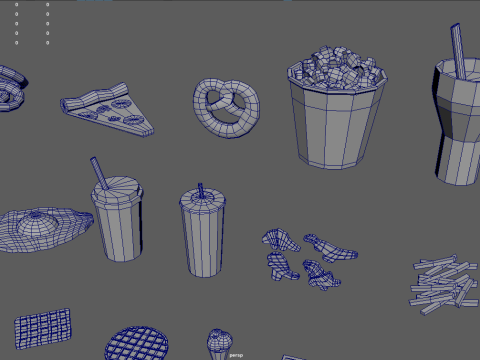
Task: Select the french fries pile model
Action: pyautogui.click(x=443, y=284)
